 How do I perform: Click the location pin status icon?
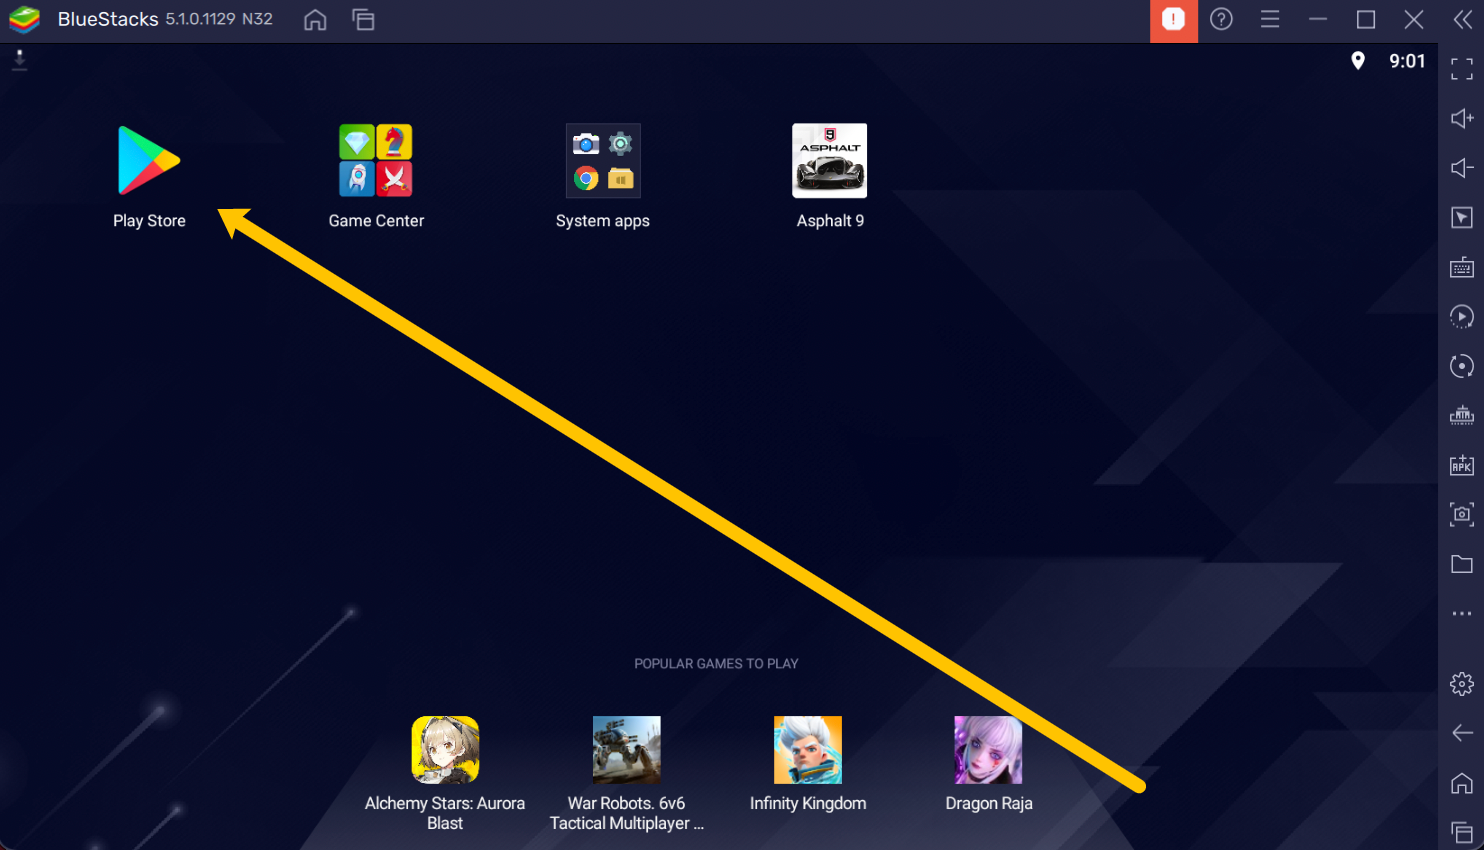pos(1358,61)
